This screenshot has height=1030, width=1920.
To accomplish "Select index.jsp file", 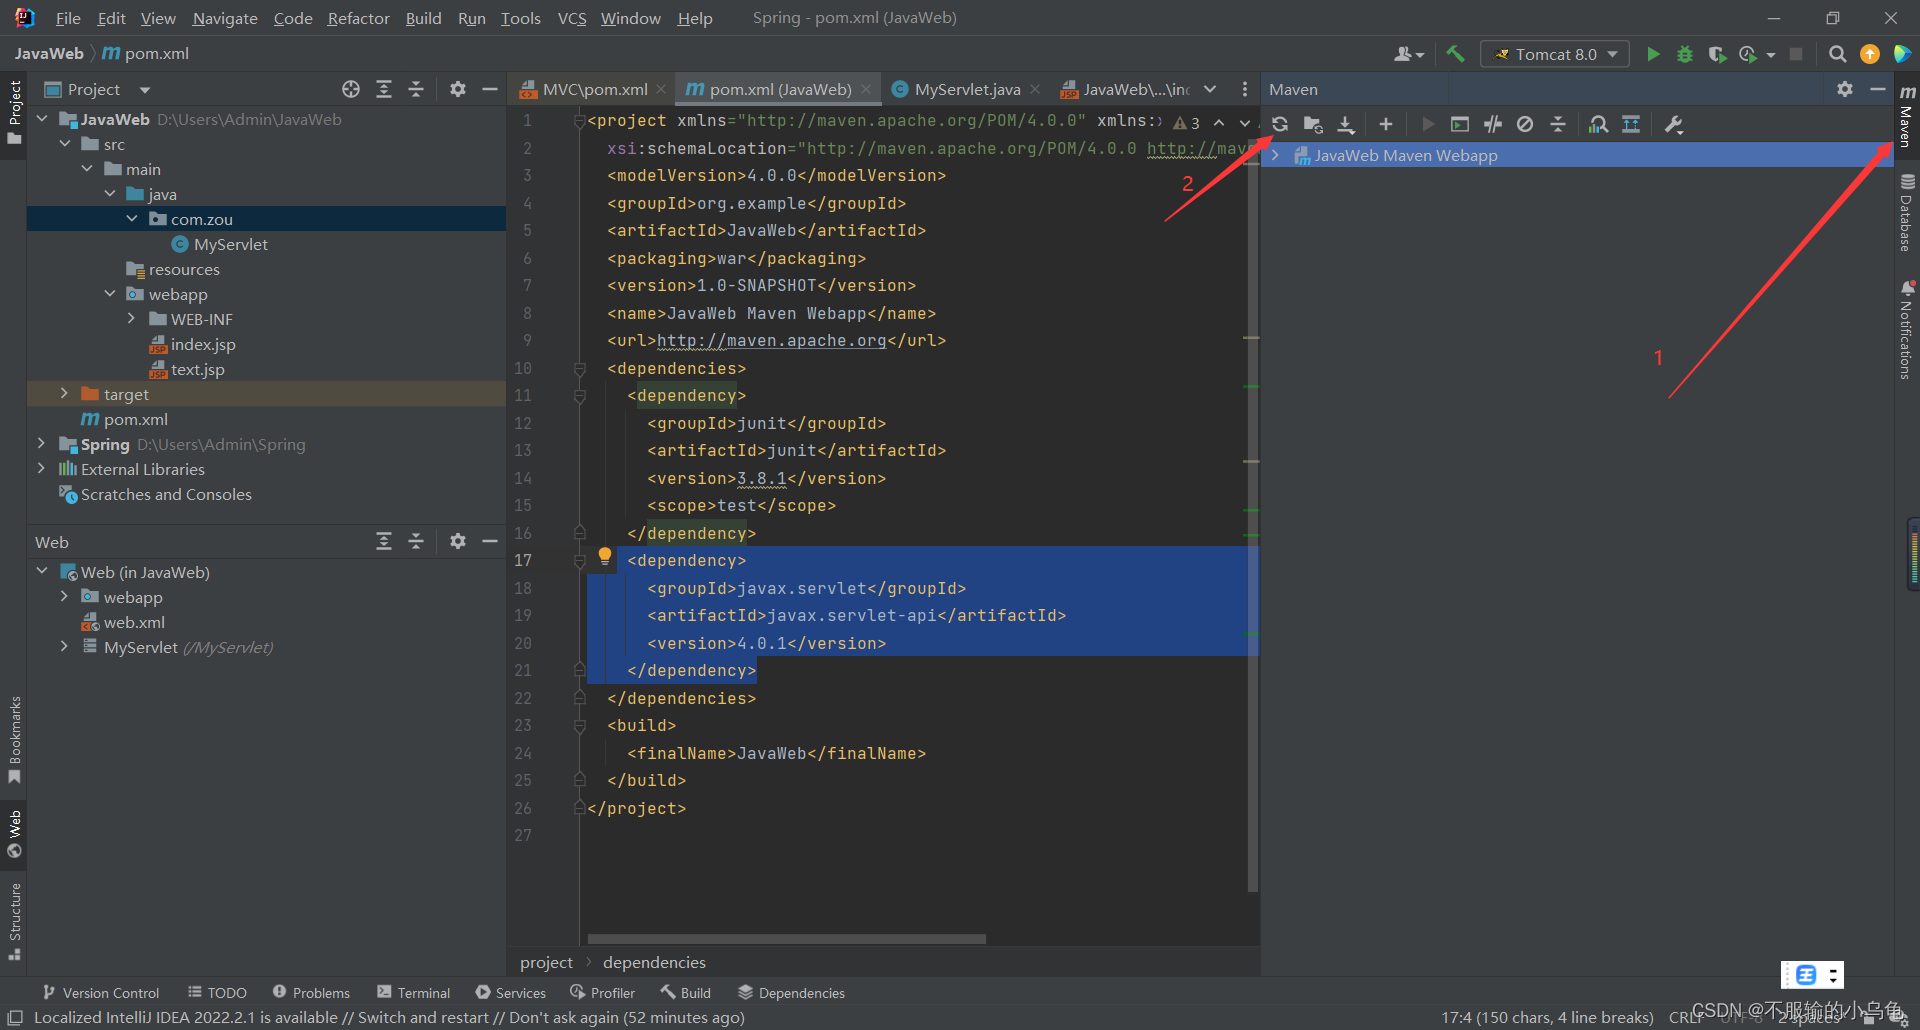I will [x=203, y=344].
